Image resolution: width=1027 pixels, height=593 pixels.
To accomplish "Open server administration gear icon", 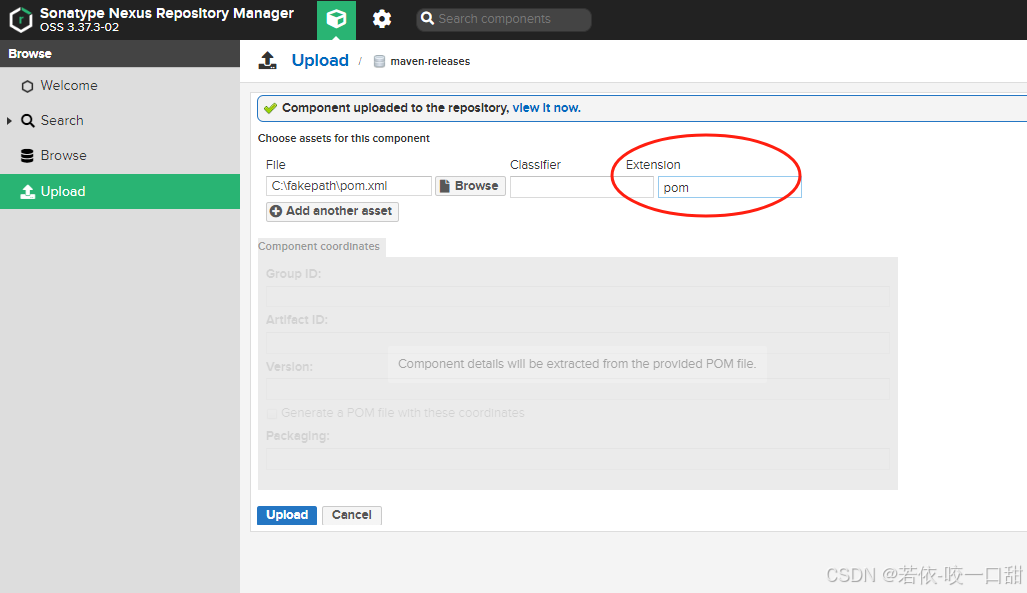I will [x=382, y=19].
